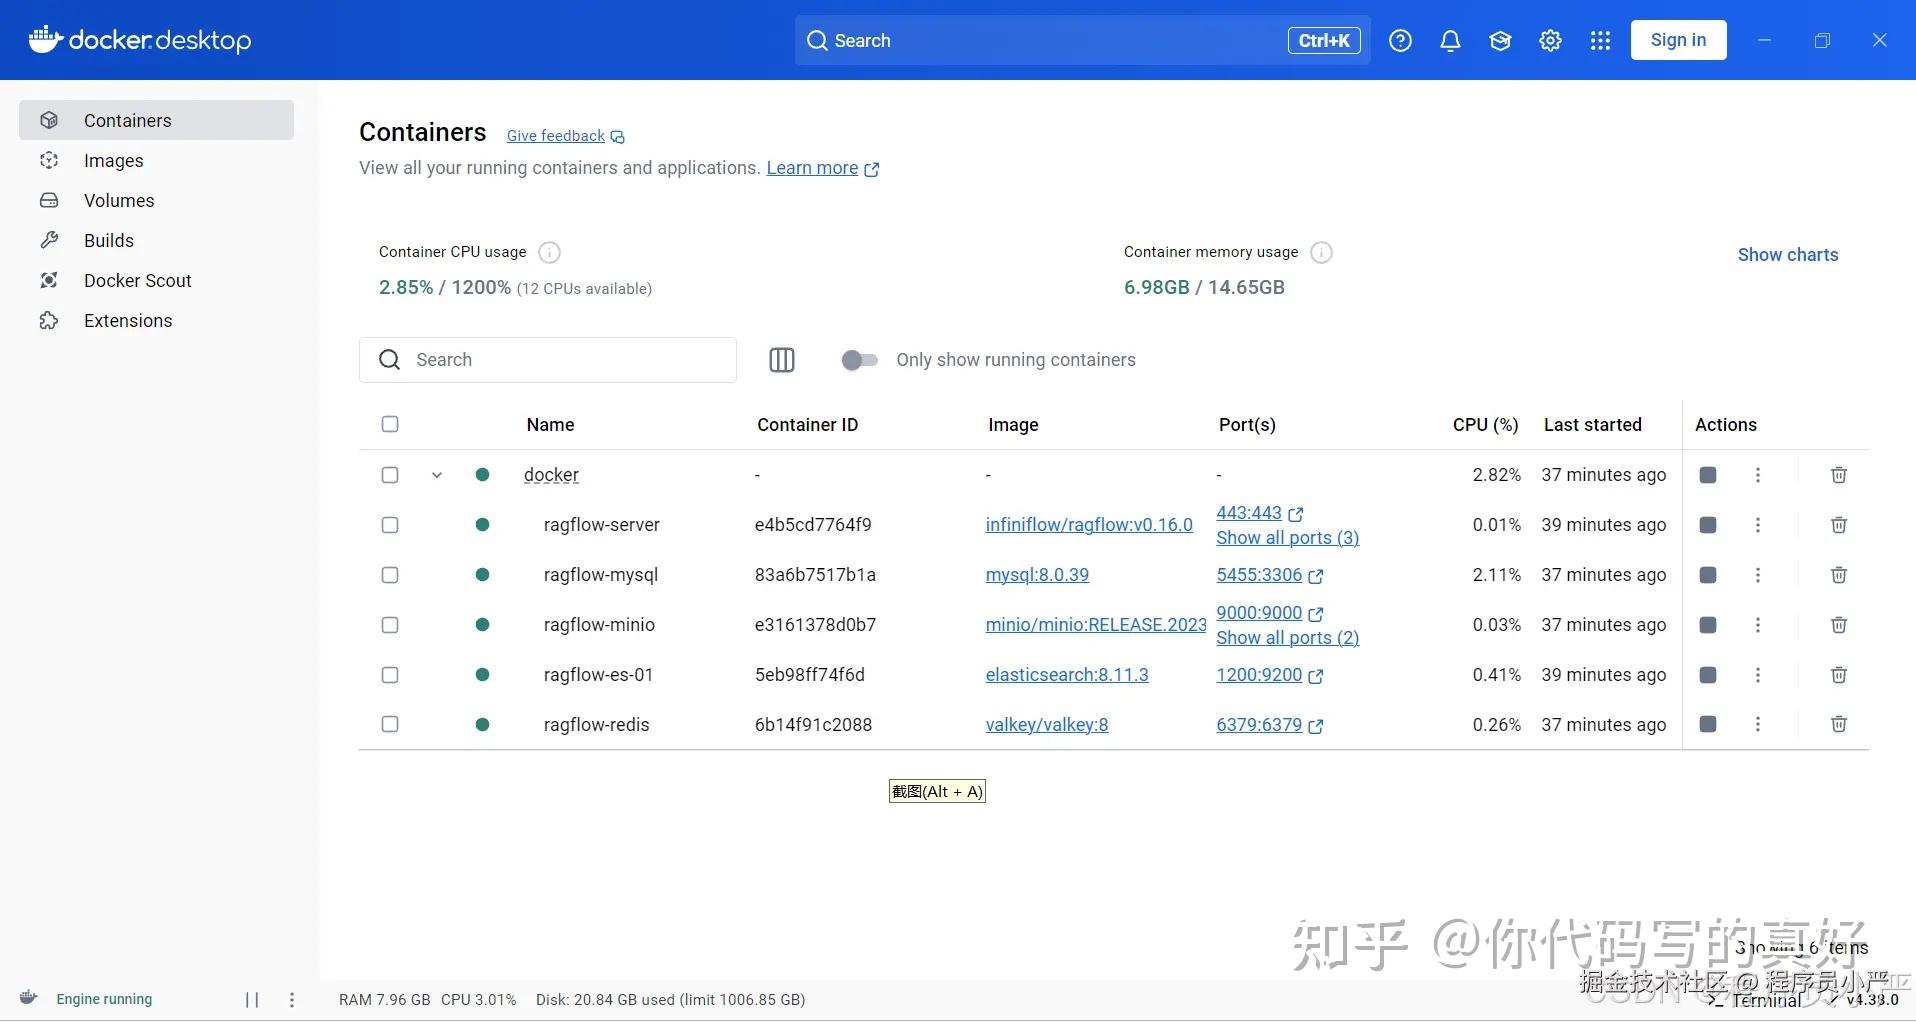Screen dimensions: 1916x1022
Task: Delete the ragflow-server container
Action: 1838,525
